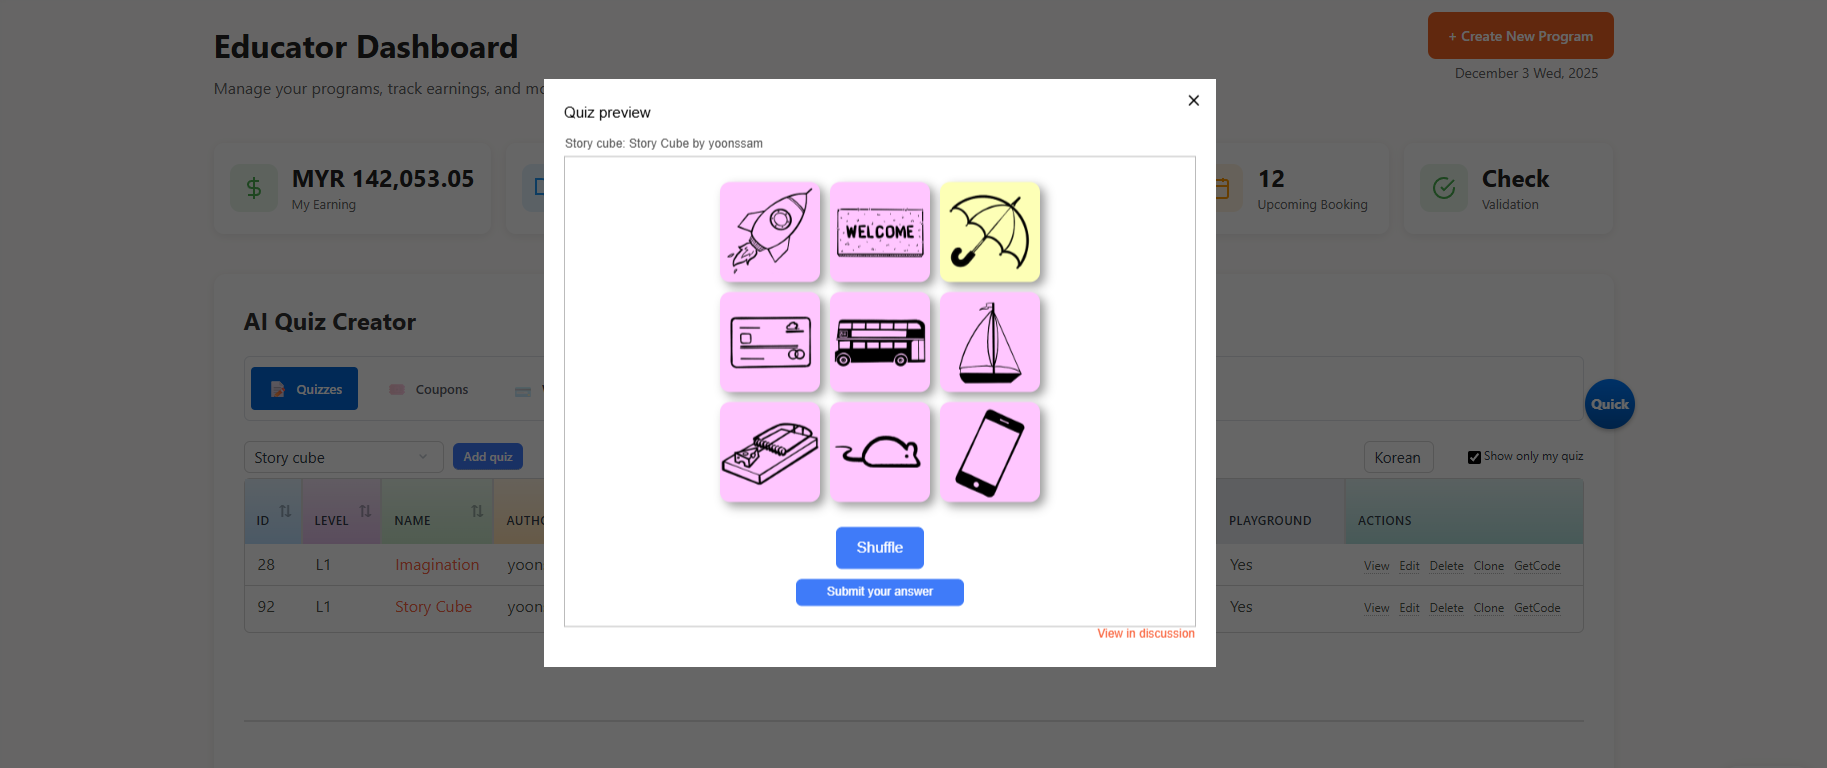Select the WELCOME mat cube tile
The height and width of the screenshot is (768, 1827).
[x=880, y=232]
